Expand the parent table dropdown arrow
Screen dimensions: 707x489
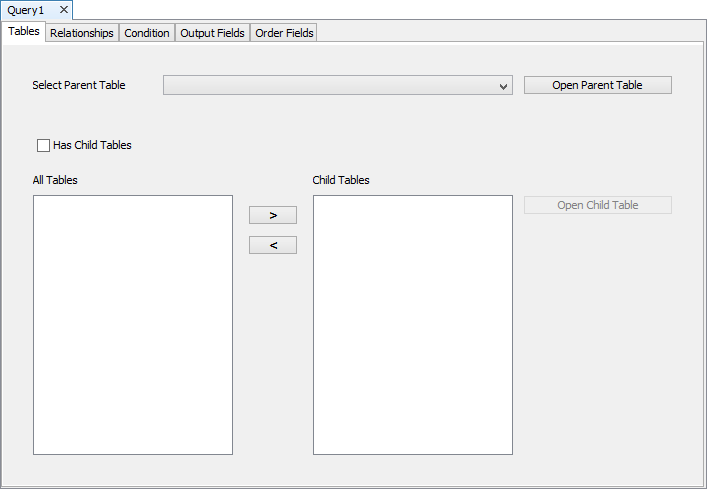pos(503,87)
